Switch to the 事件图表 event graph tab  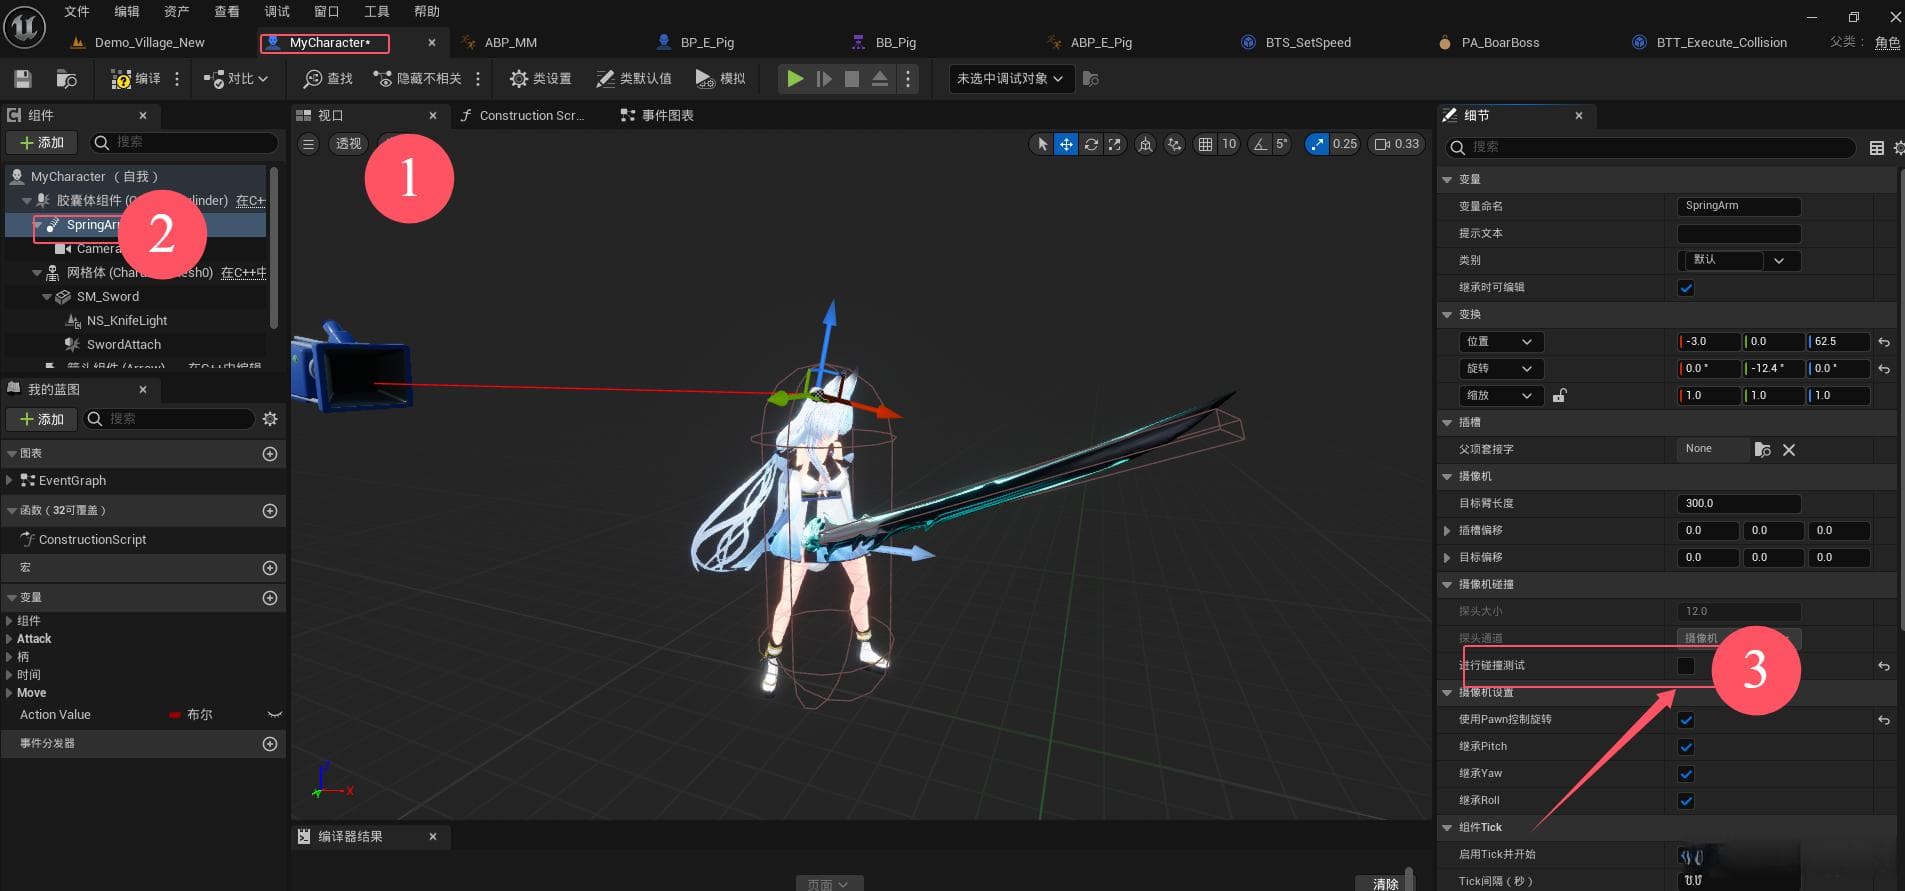pyautogui.click(x=657, y=116)
